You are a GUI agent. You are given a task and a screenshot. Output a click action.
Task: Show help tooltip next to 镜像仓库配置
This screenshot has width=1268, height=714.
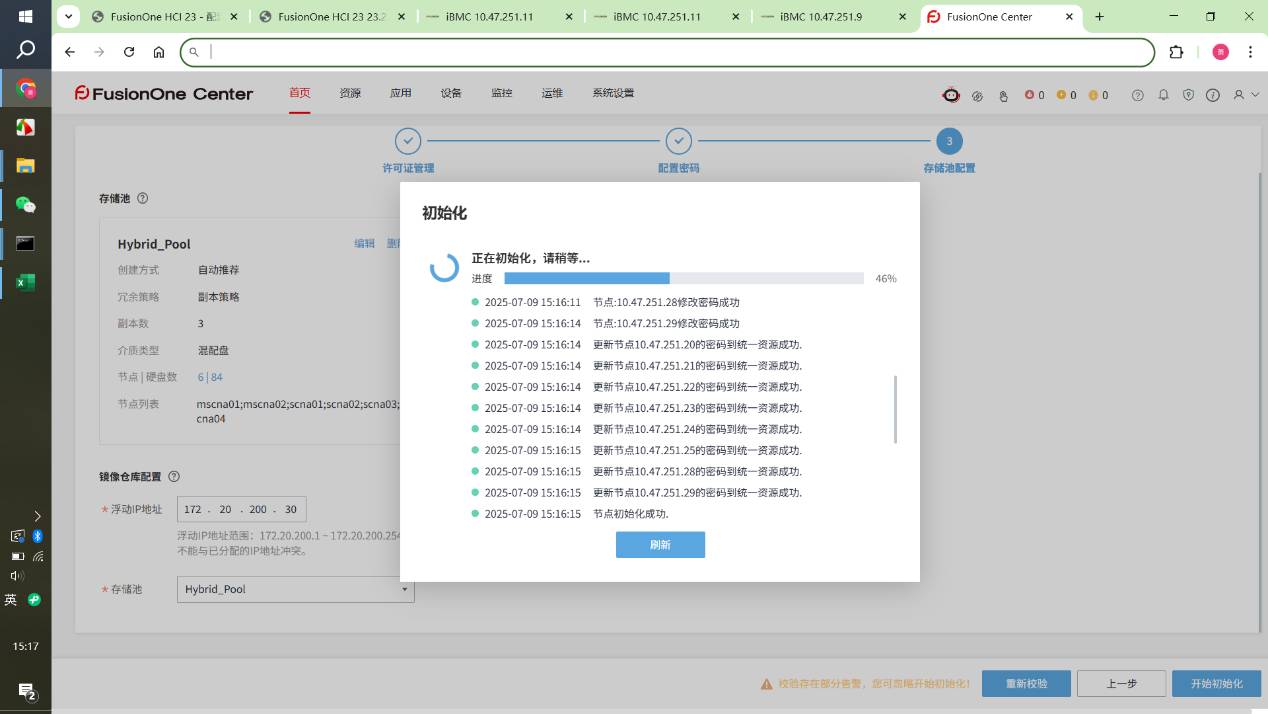pyautogui.click(x=174, y=477)
